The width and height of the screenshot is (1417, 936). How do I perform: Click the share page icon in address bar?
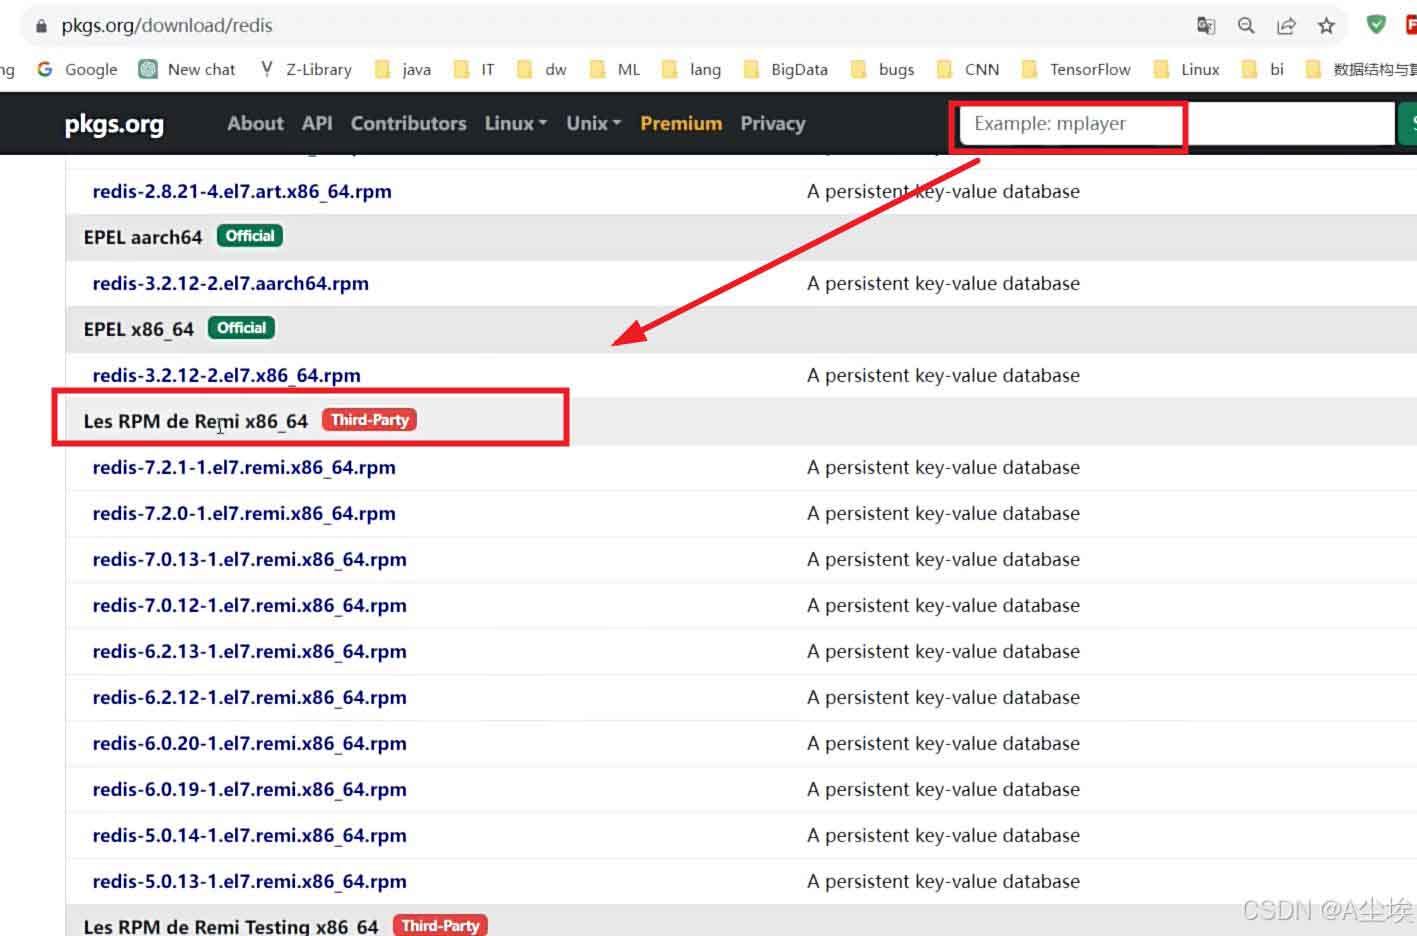coord(1286,26)
